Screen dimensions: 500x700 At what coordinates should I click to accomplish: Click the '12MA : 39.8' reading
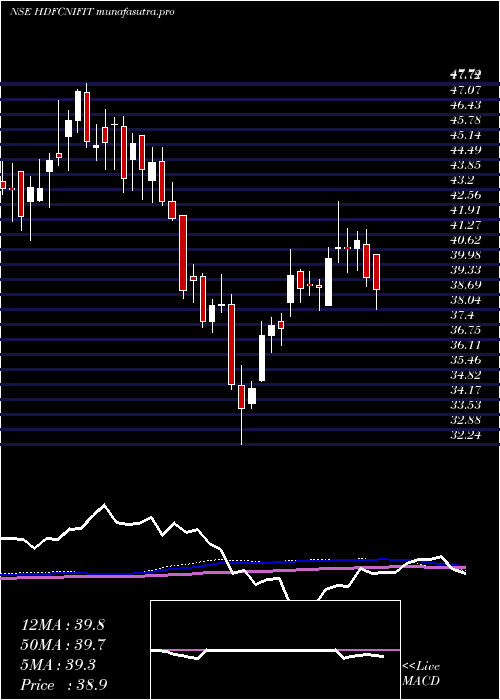(x=63, y=625)
